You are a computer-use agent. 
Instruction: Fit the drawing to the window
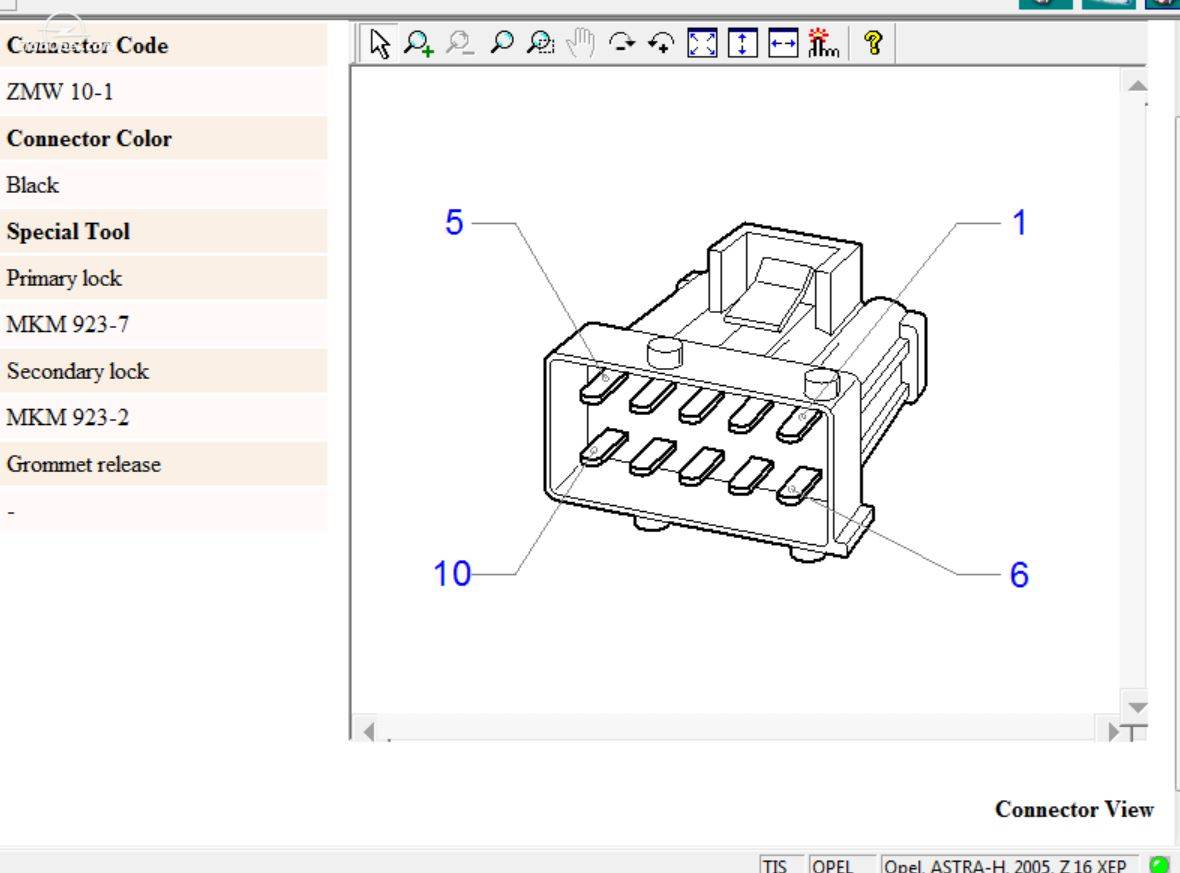point(702,43)
